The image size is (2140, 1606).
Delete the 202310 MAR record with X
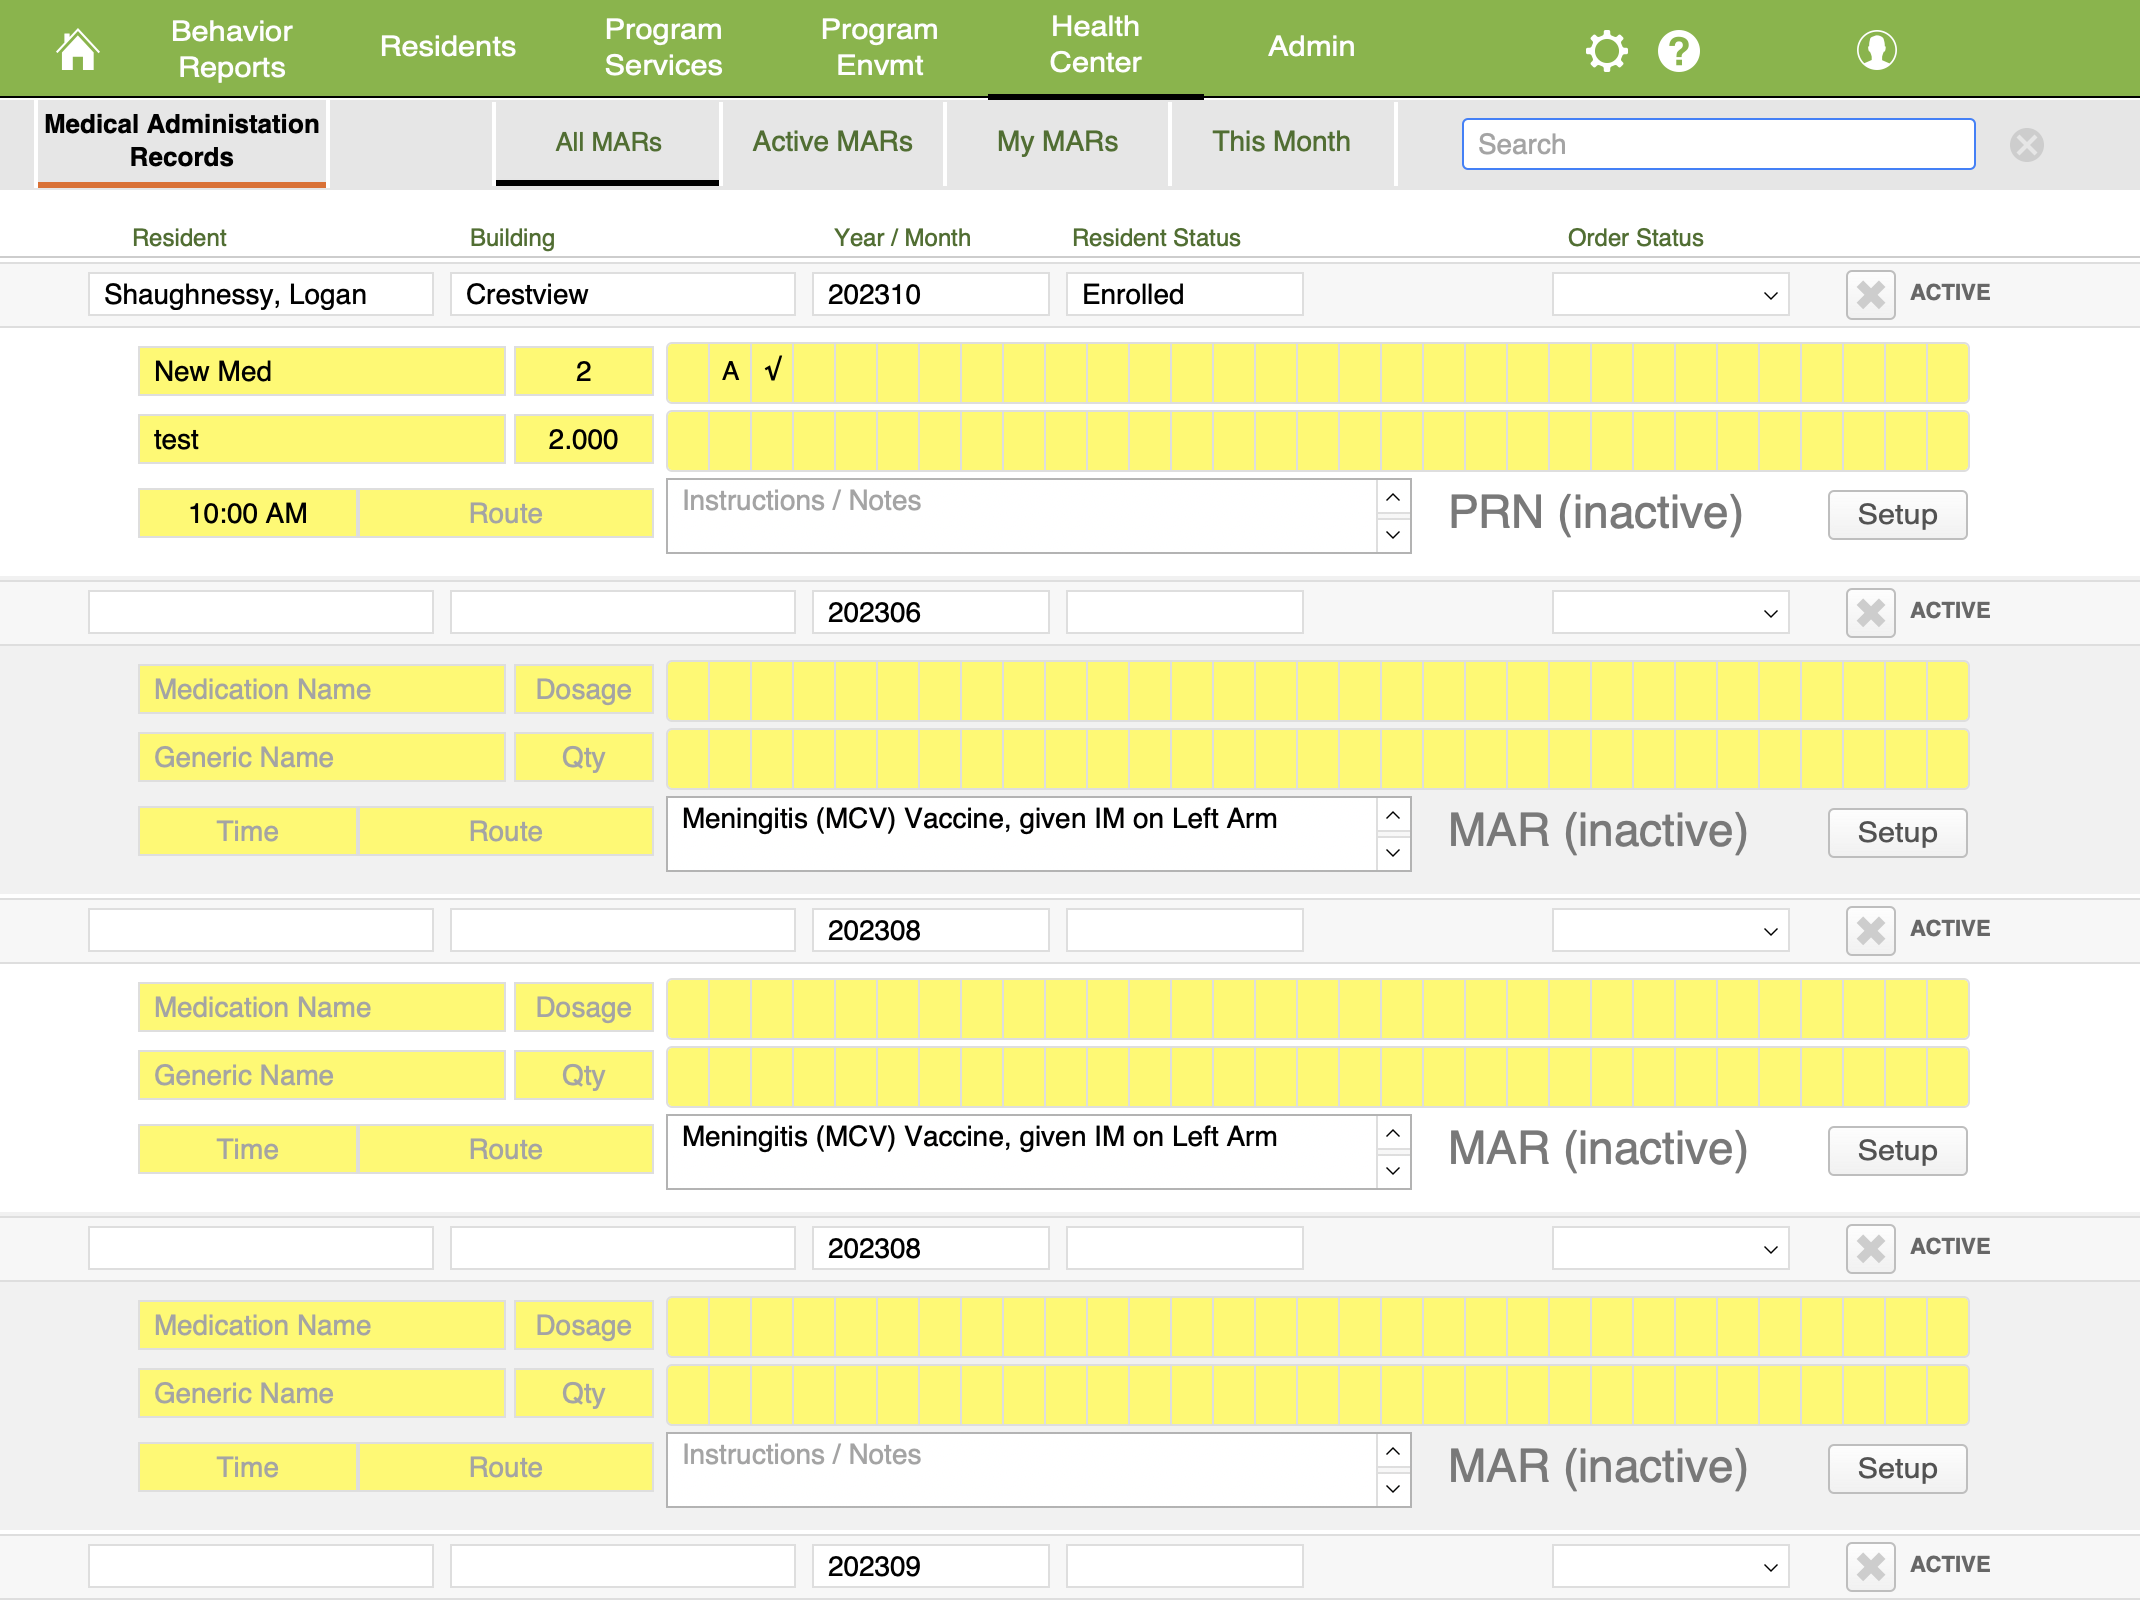pyautogui.click(x=1871, y=295)
